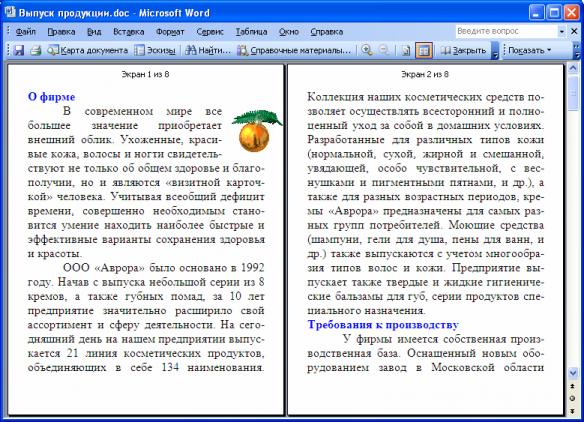
Task: Open the Сервис menu
Action: pos(210,32)
